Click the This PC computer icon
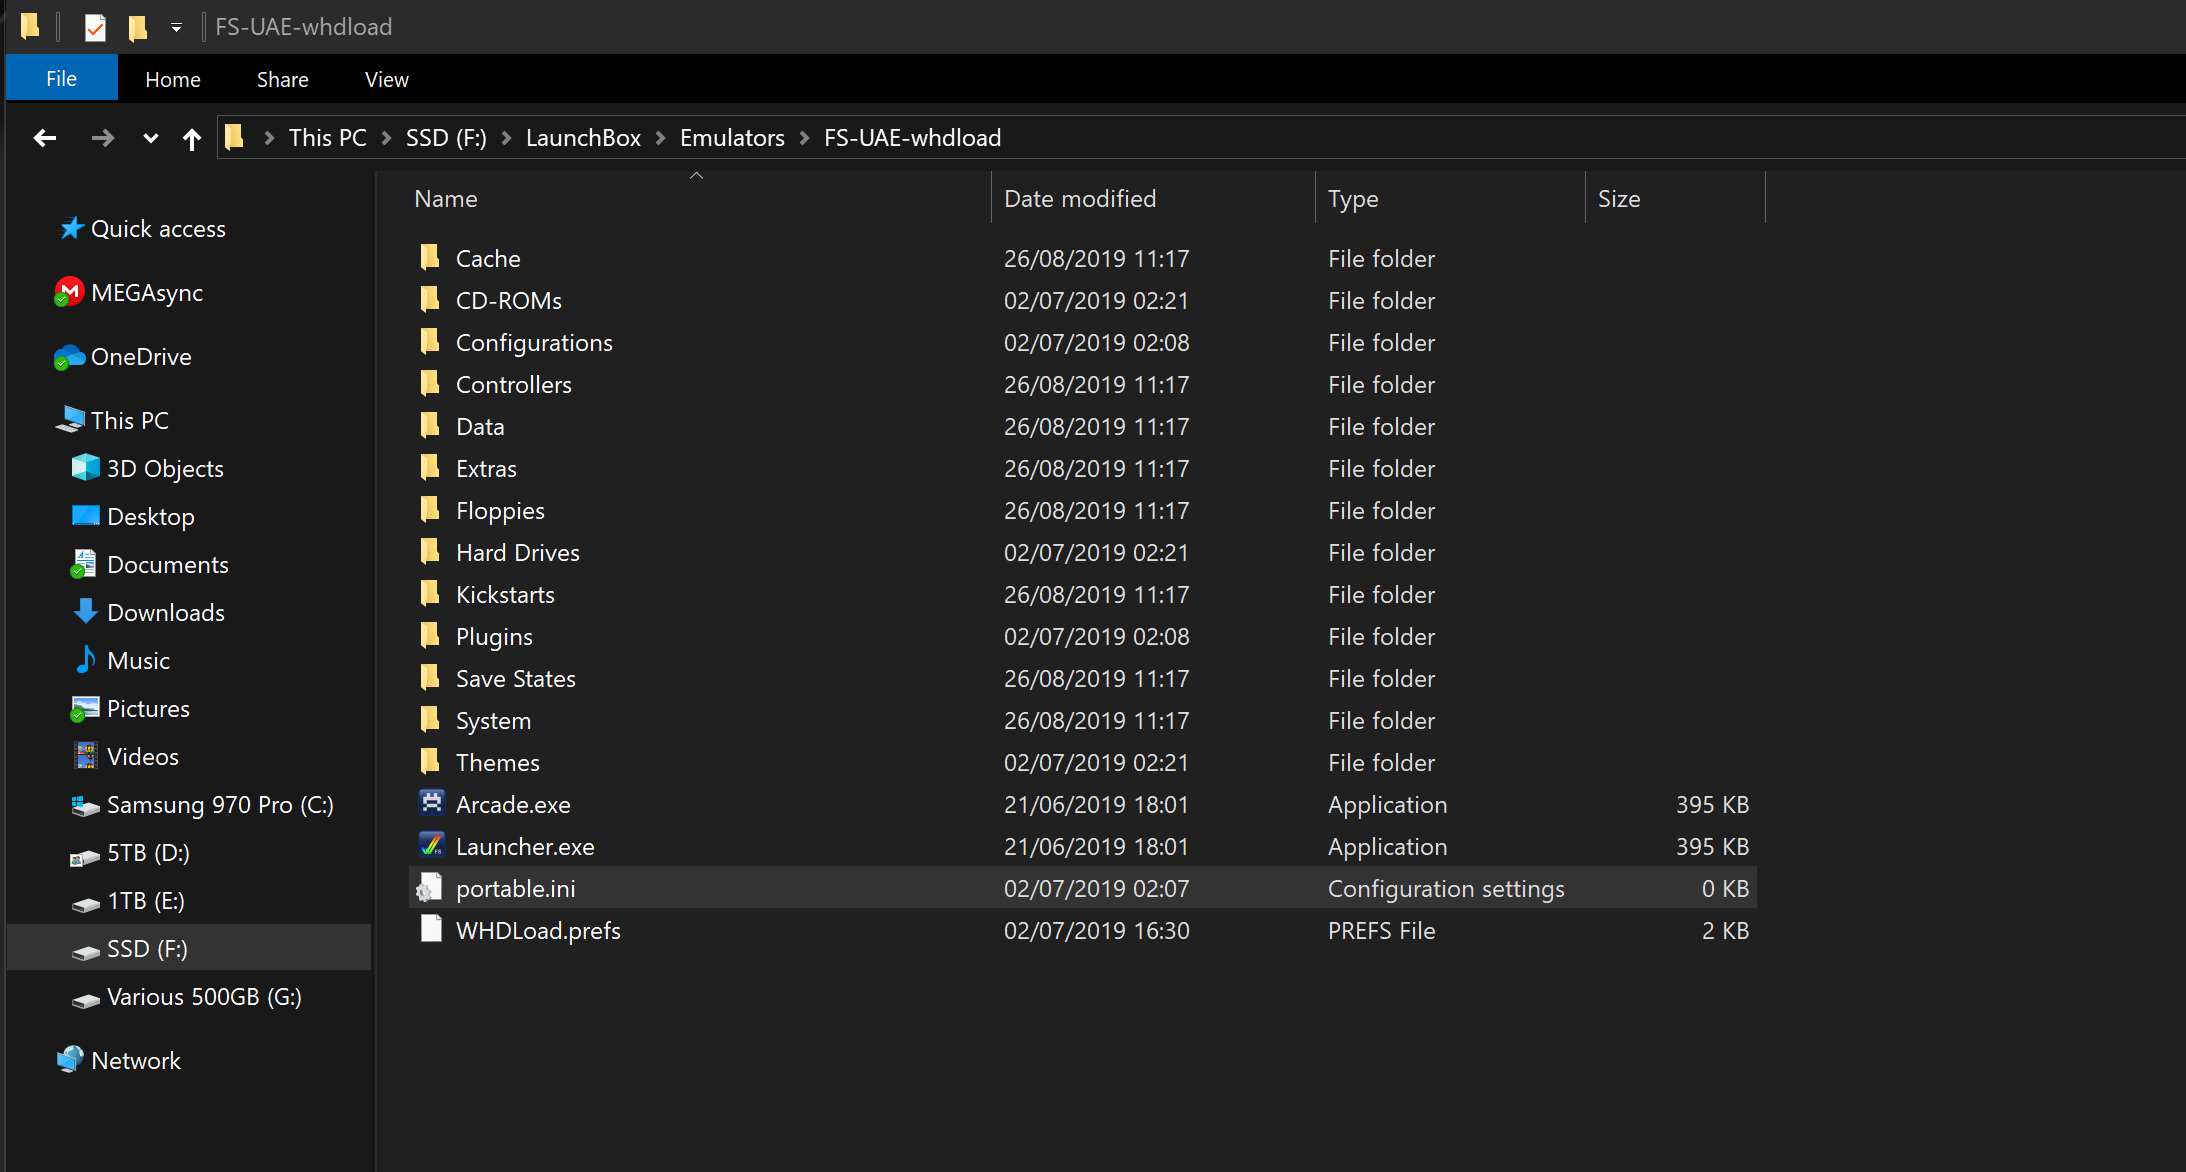 70,420
